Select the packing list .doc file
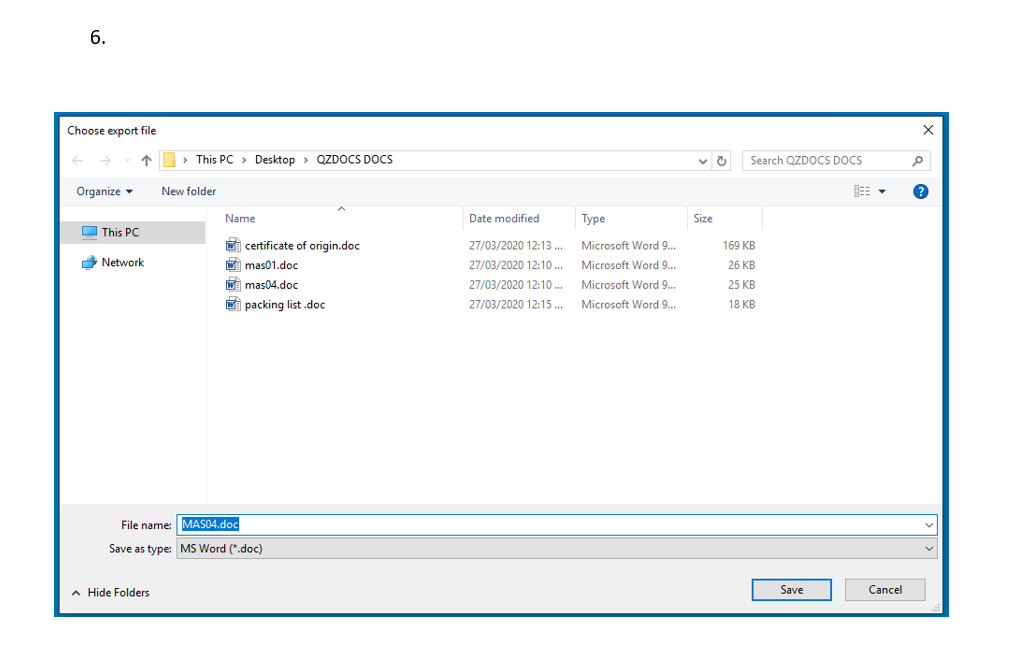Screen dimensions: 1036x658 [285, 305]
